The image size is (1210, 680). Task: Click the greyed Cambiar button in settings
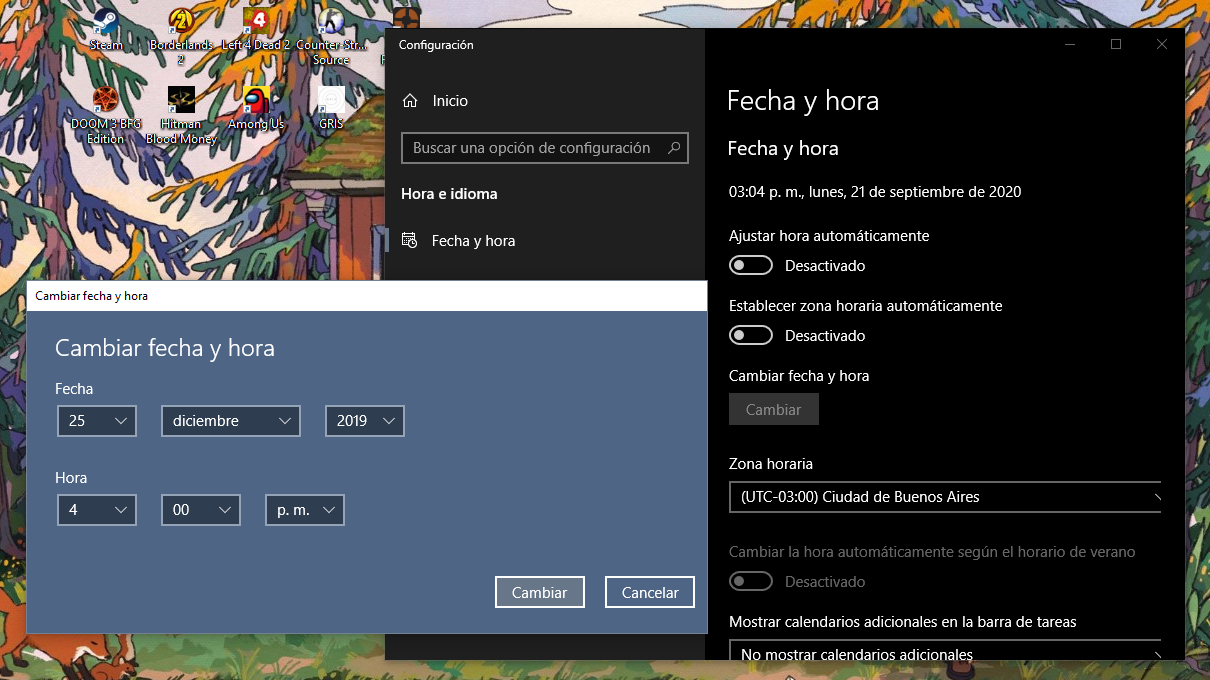774,409
